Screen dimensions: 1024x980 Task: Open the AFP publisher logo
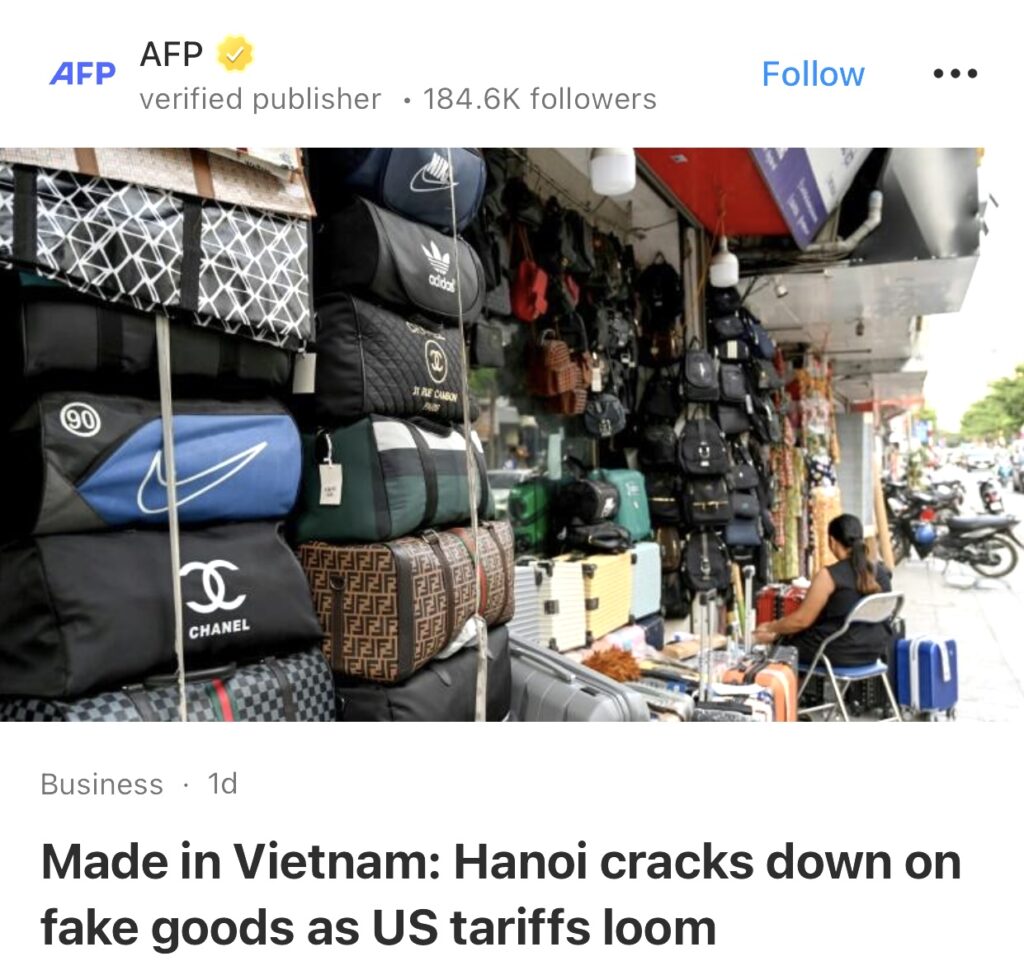pyautogui.click(x=83, y=74)
